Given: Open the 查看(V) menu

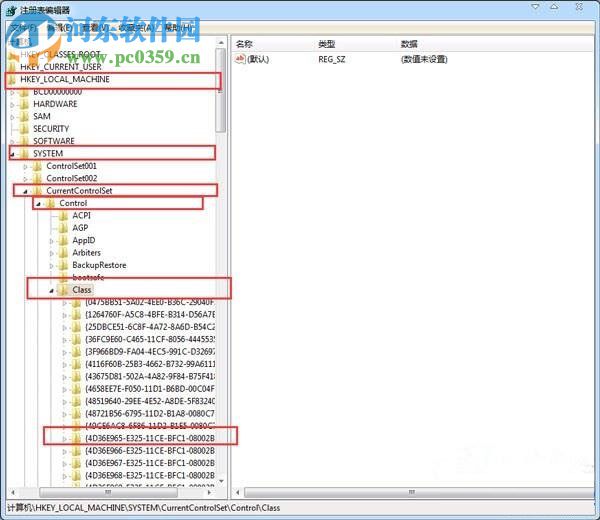Looking at the screenshot, I should (x=95, y=28).
